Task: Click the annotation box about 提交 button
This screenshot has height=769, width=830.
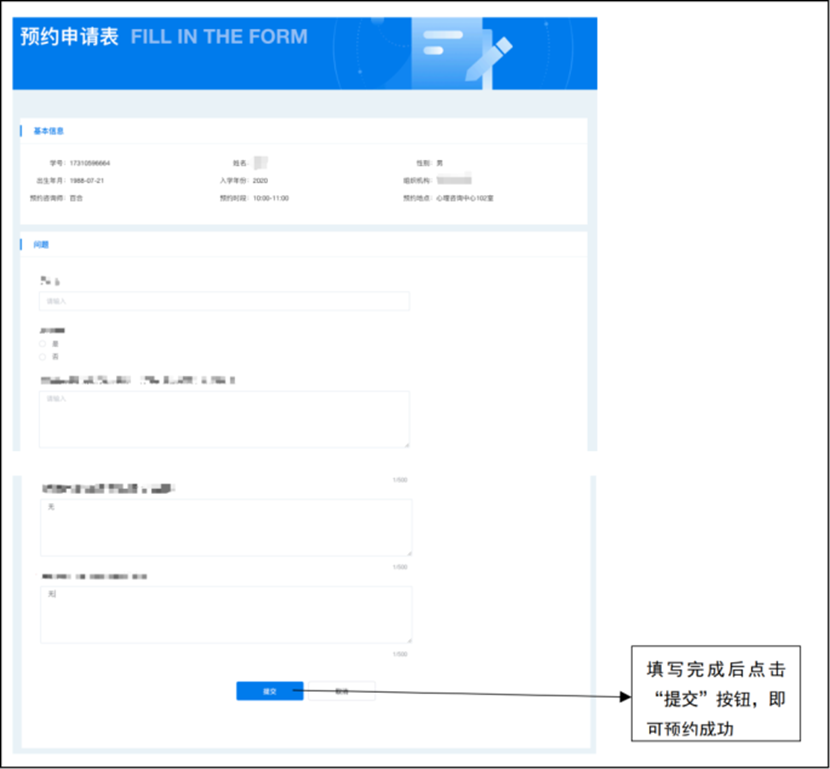Action: [716, 693]
